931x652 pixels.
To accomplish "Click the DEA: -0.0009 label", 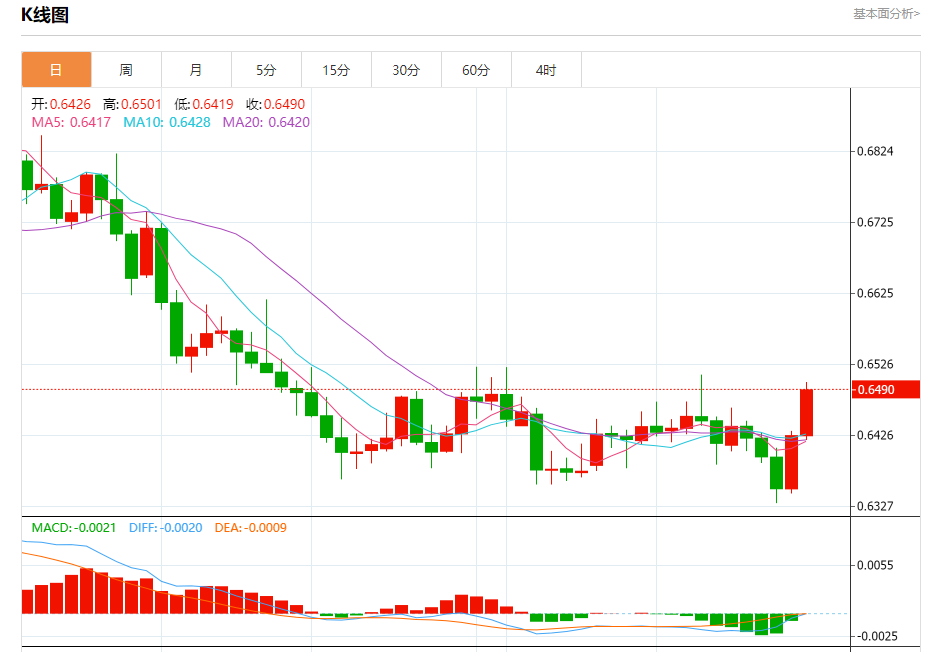I will (251, 528).
